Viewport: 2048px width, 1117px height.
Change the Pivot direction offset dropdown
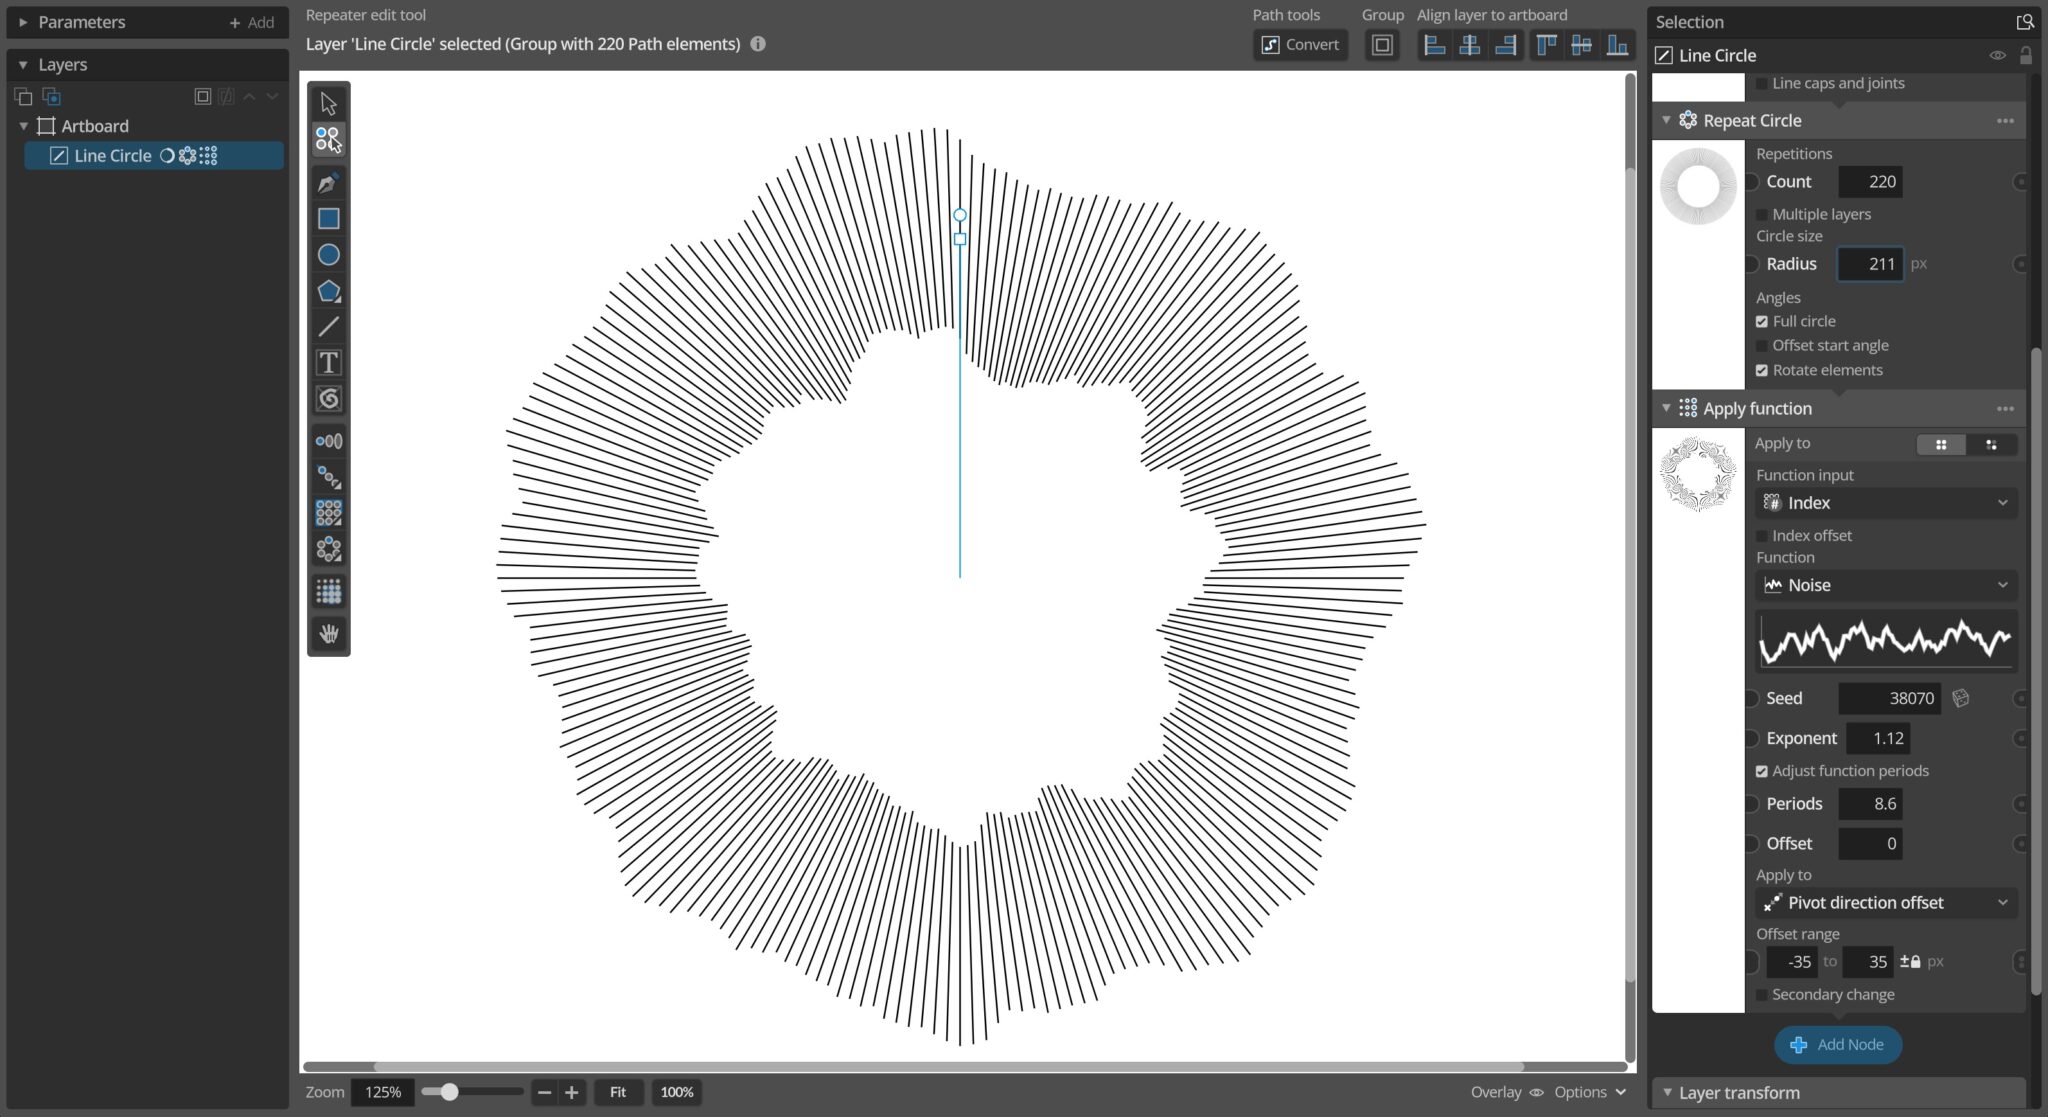click(x=1884, y=902)
